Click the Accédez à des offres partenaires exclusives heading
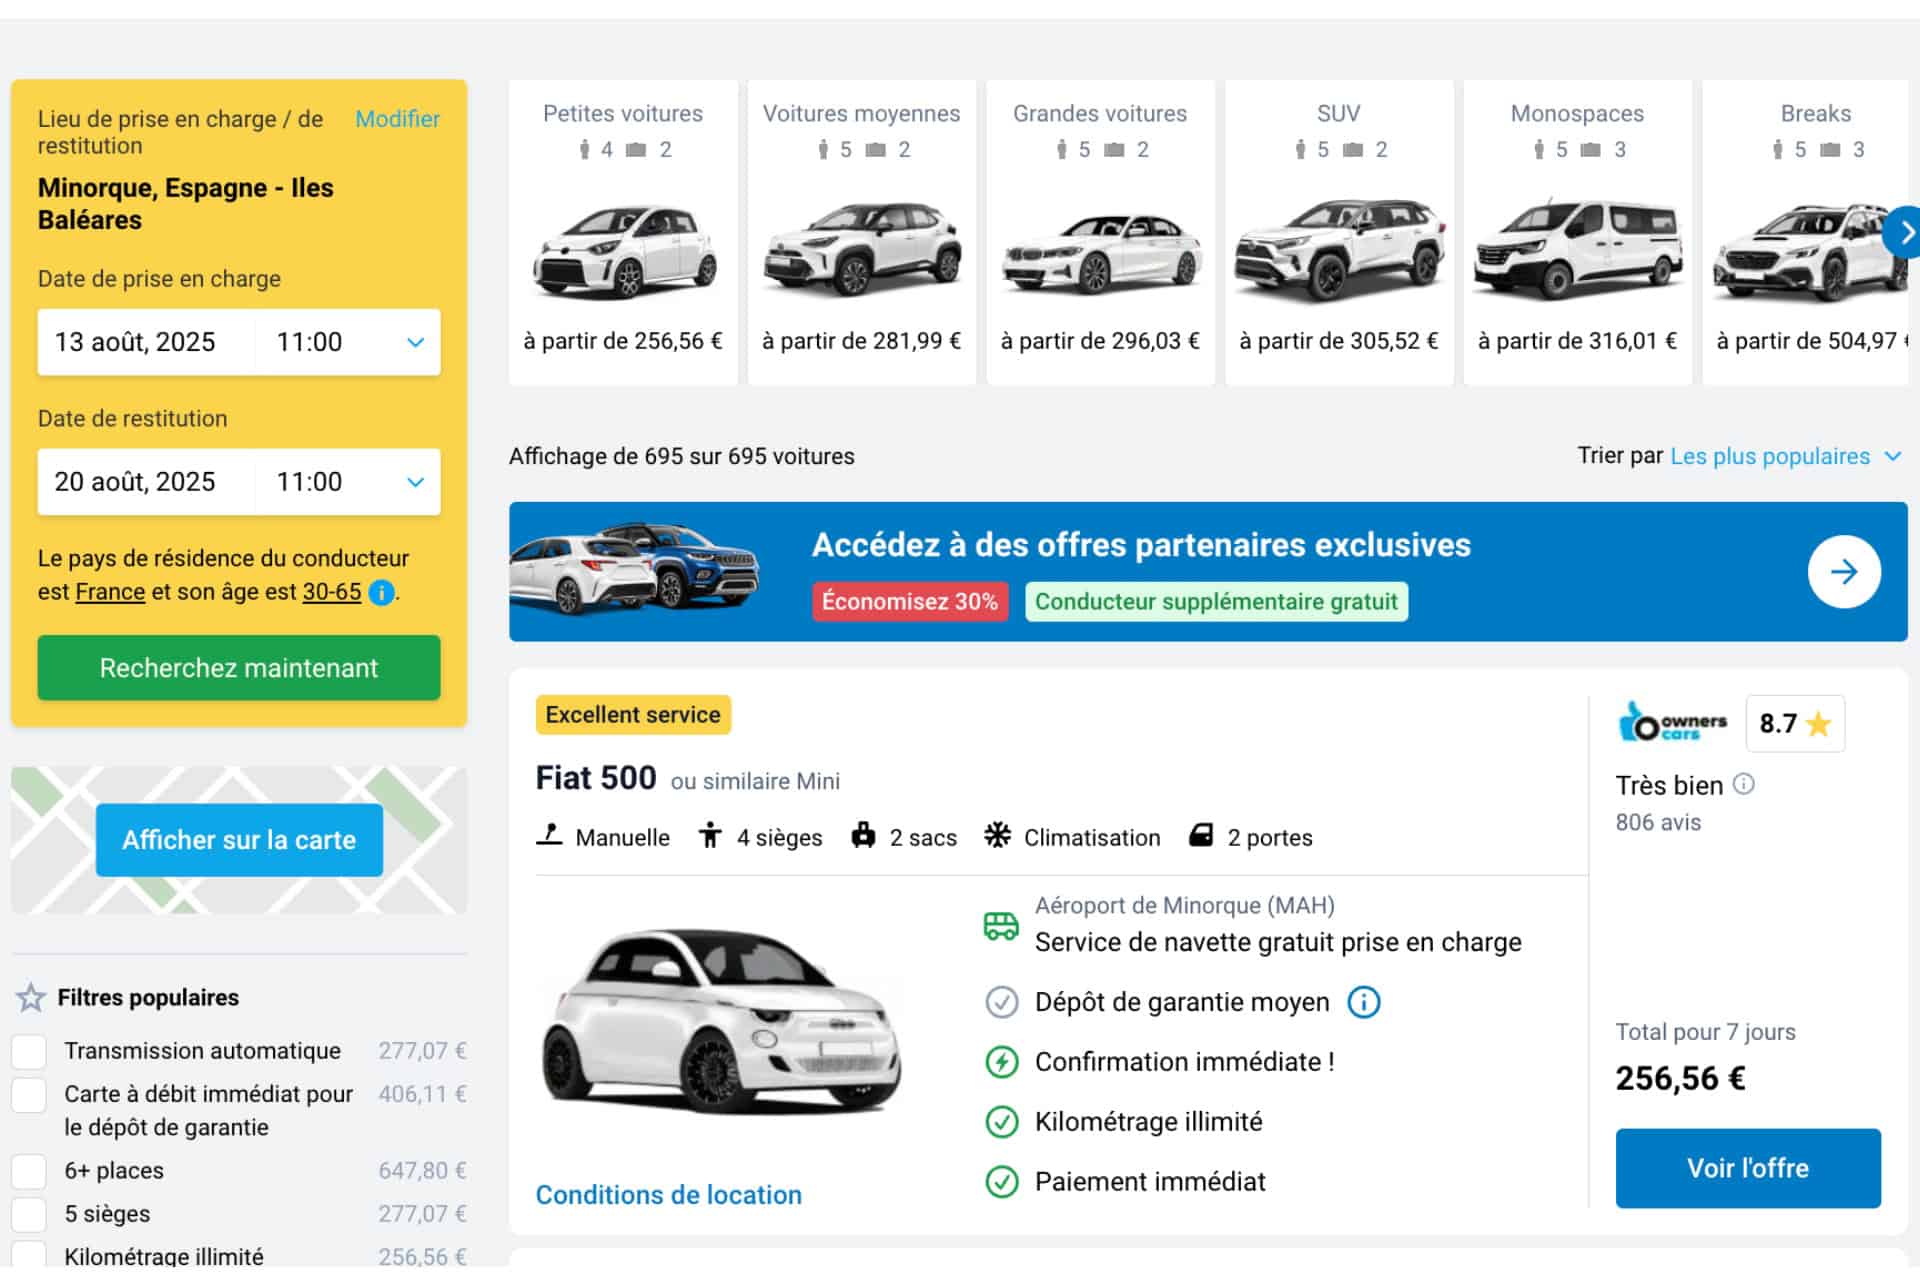Image resolution: width=1920 pixels, height=1285 pixels. pos(1141,545)
